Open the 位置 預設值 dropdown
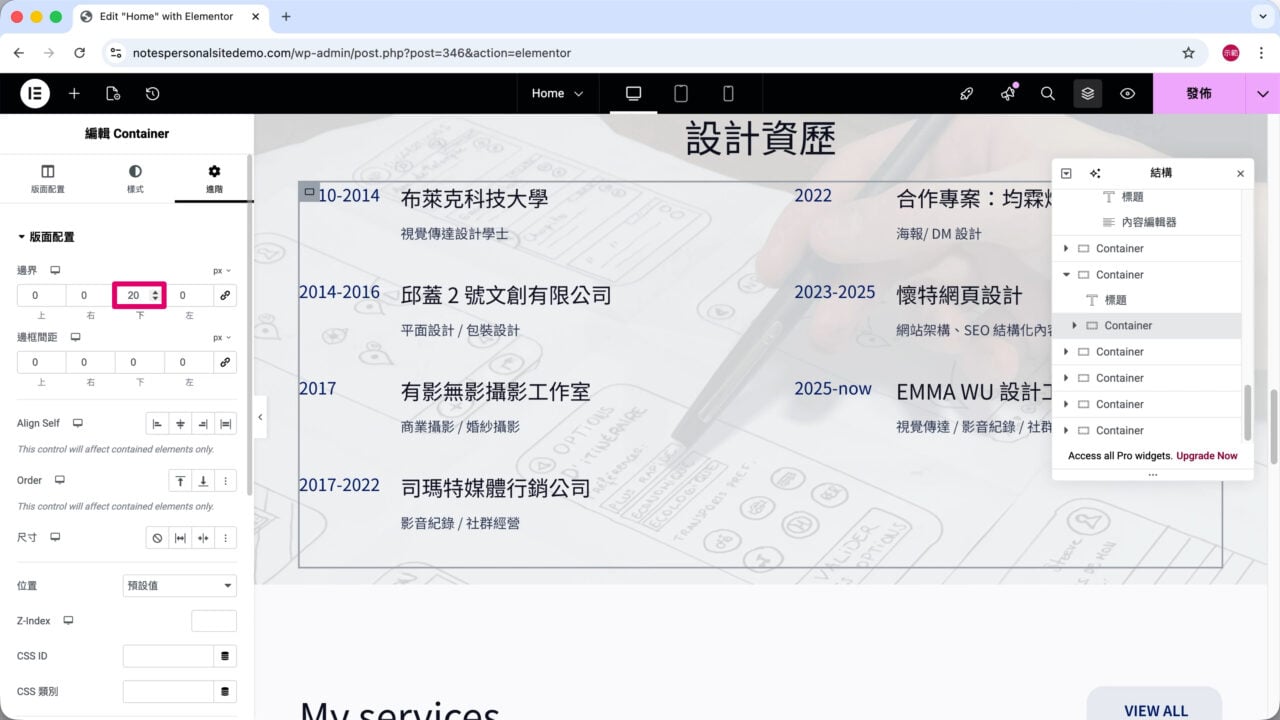 (180, 585)
